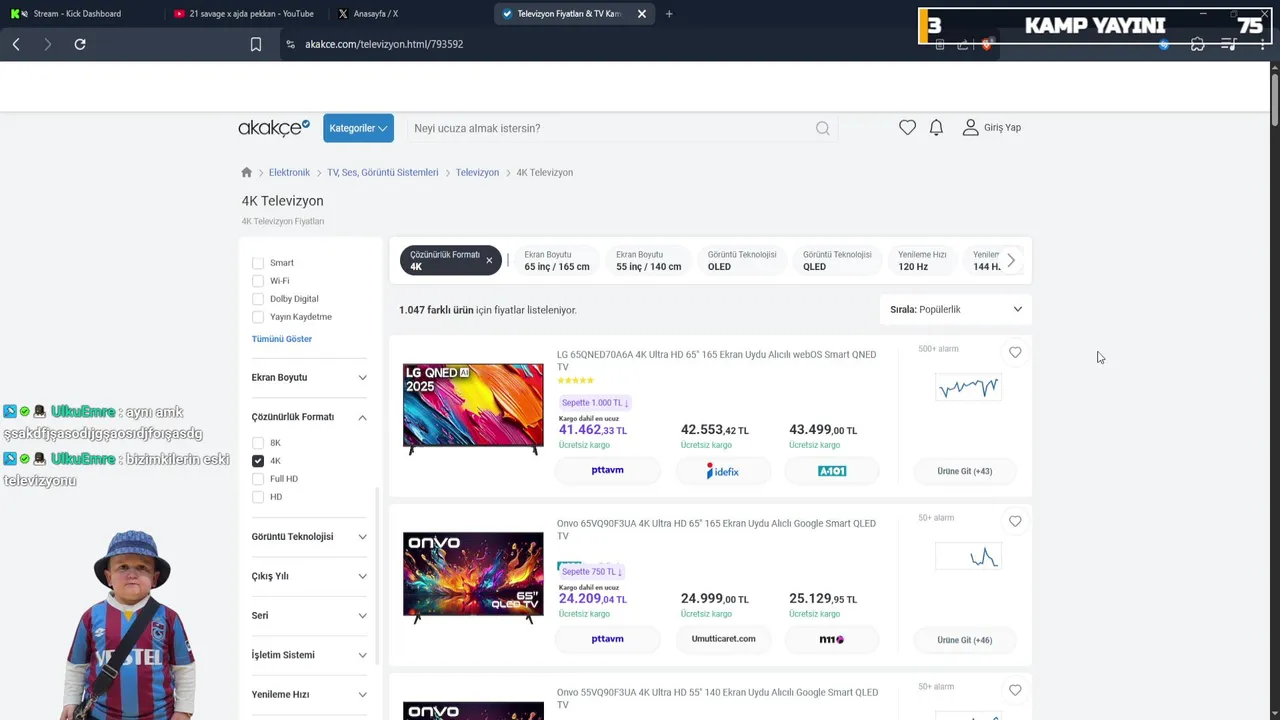Open price alarms via the bell icon

click(x=936, y=128)
